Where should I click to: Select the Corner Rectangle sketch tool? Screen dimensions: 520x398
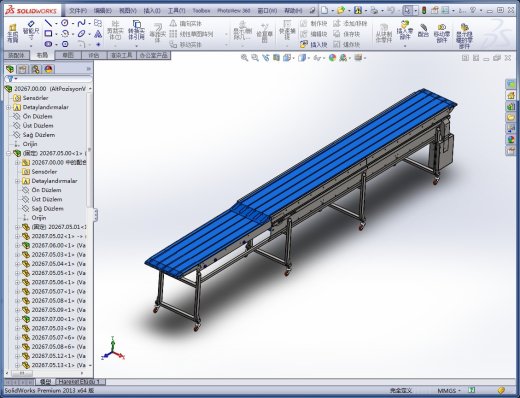[48, 33]
